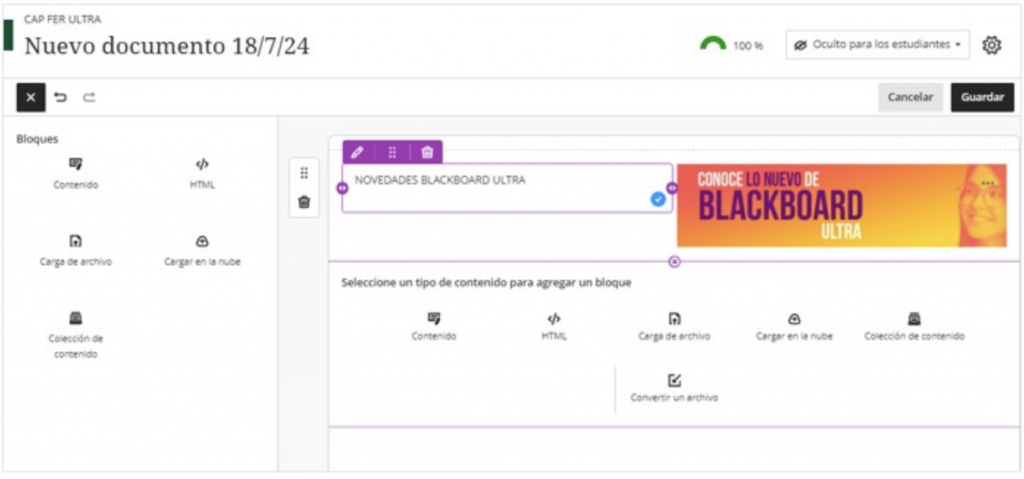The height and width of the screenshot is (479, 1024).
Task: Add an HTML block in the new row
Action: coord(554,326)
